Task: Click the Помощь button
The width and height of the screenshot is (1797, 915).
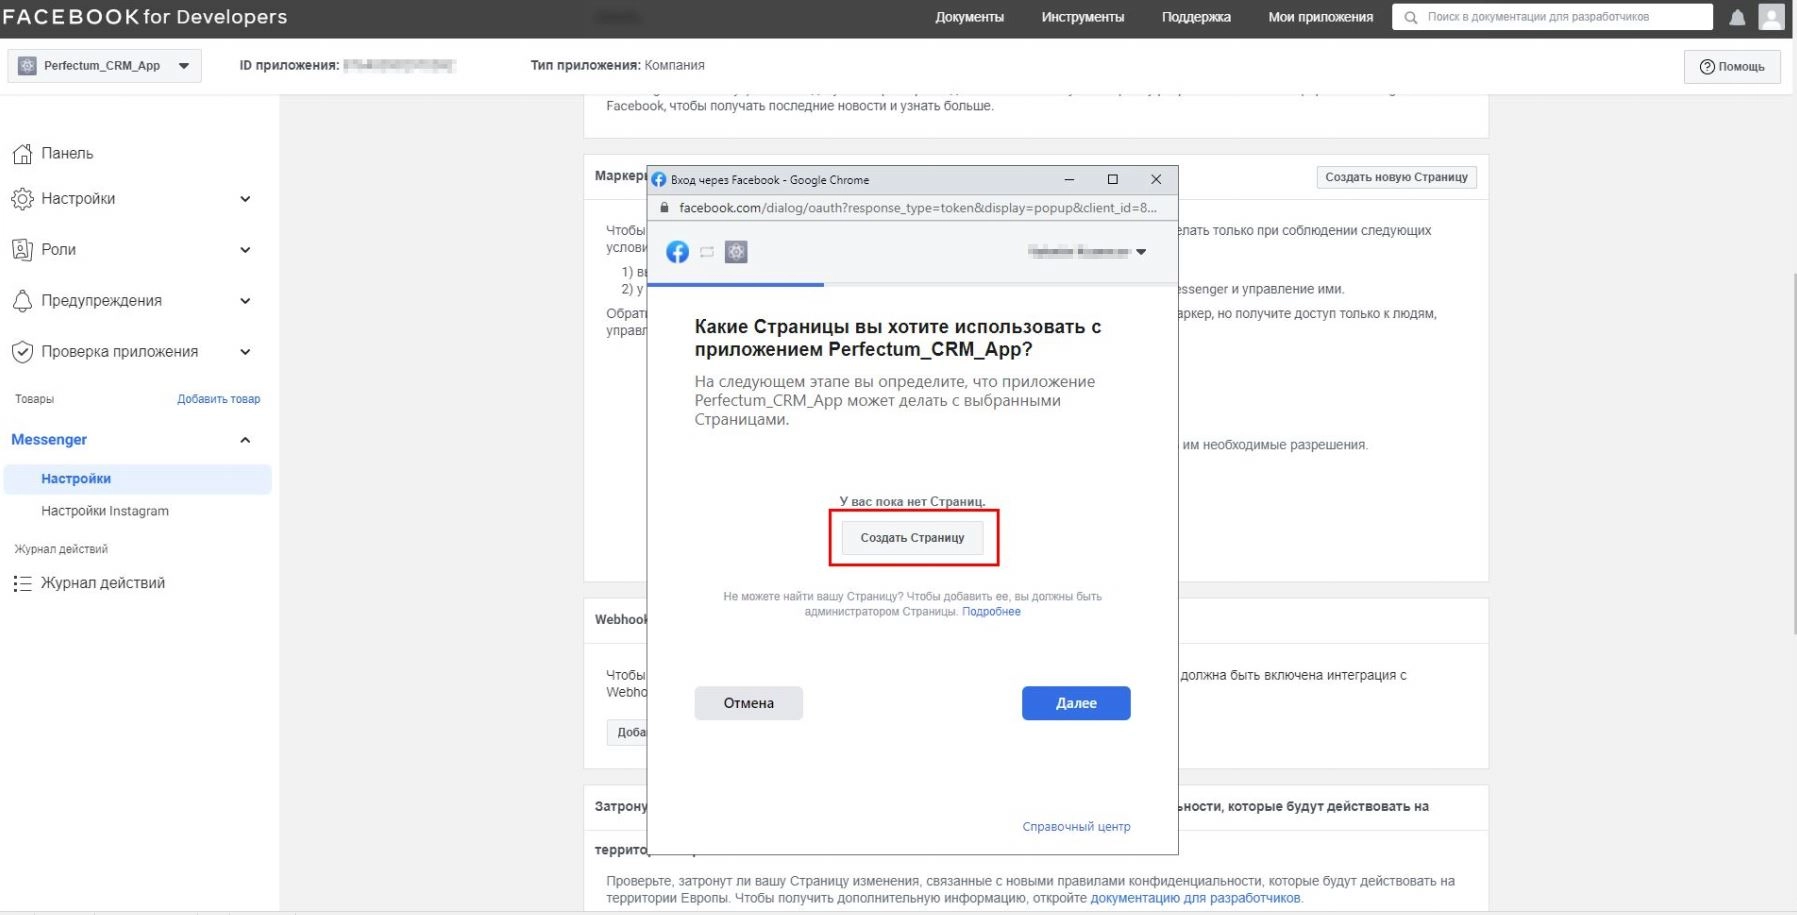Action: (x=1732, y=67)
